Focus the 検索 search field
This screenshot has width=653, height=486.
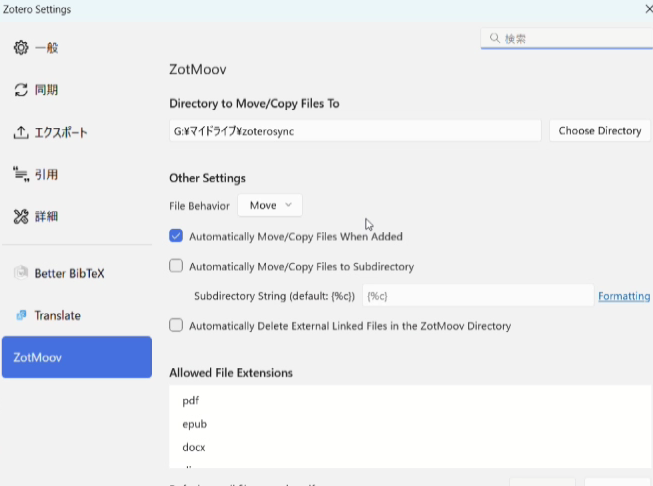567,38
